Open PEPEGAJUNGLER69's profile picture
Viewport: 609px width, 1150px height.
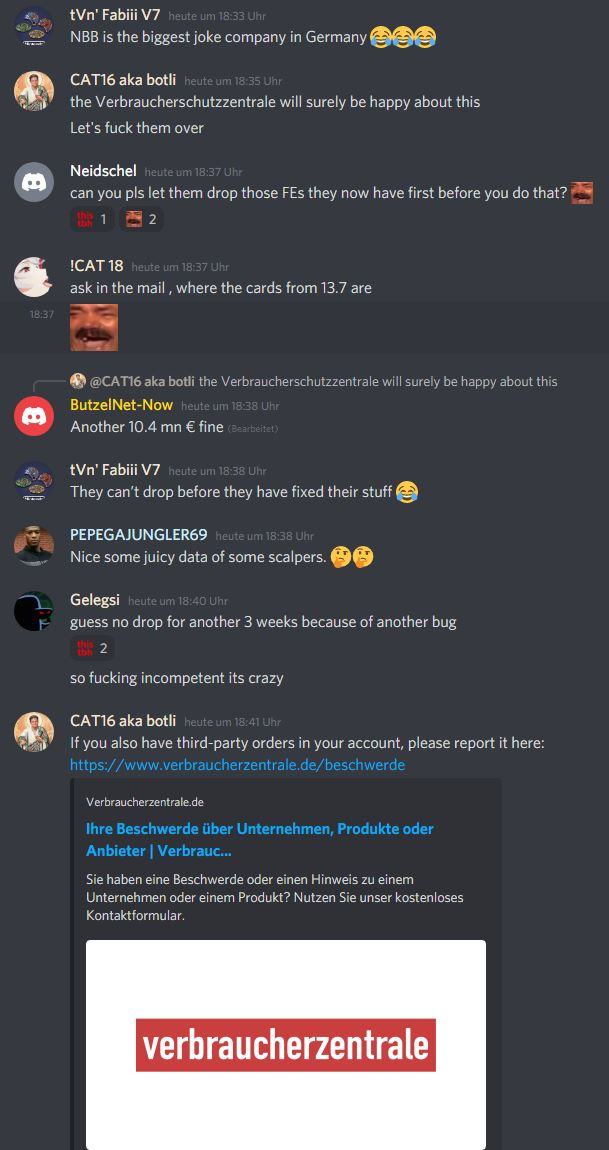pos(34,546)
